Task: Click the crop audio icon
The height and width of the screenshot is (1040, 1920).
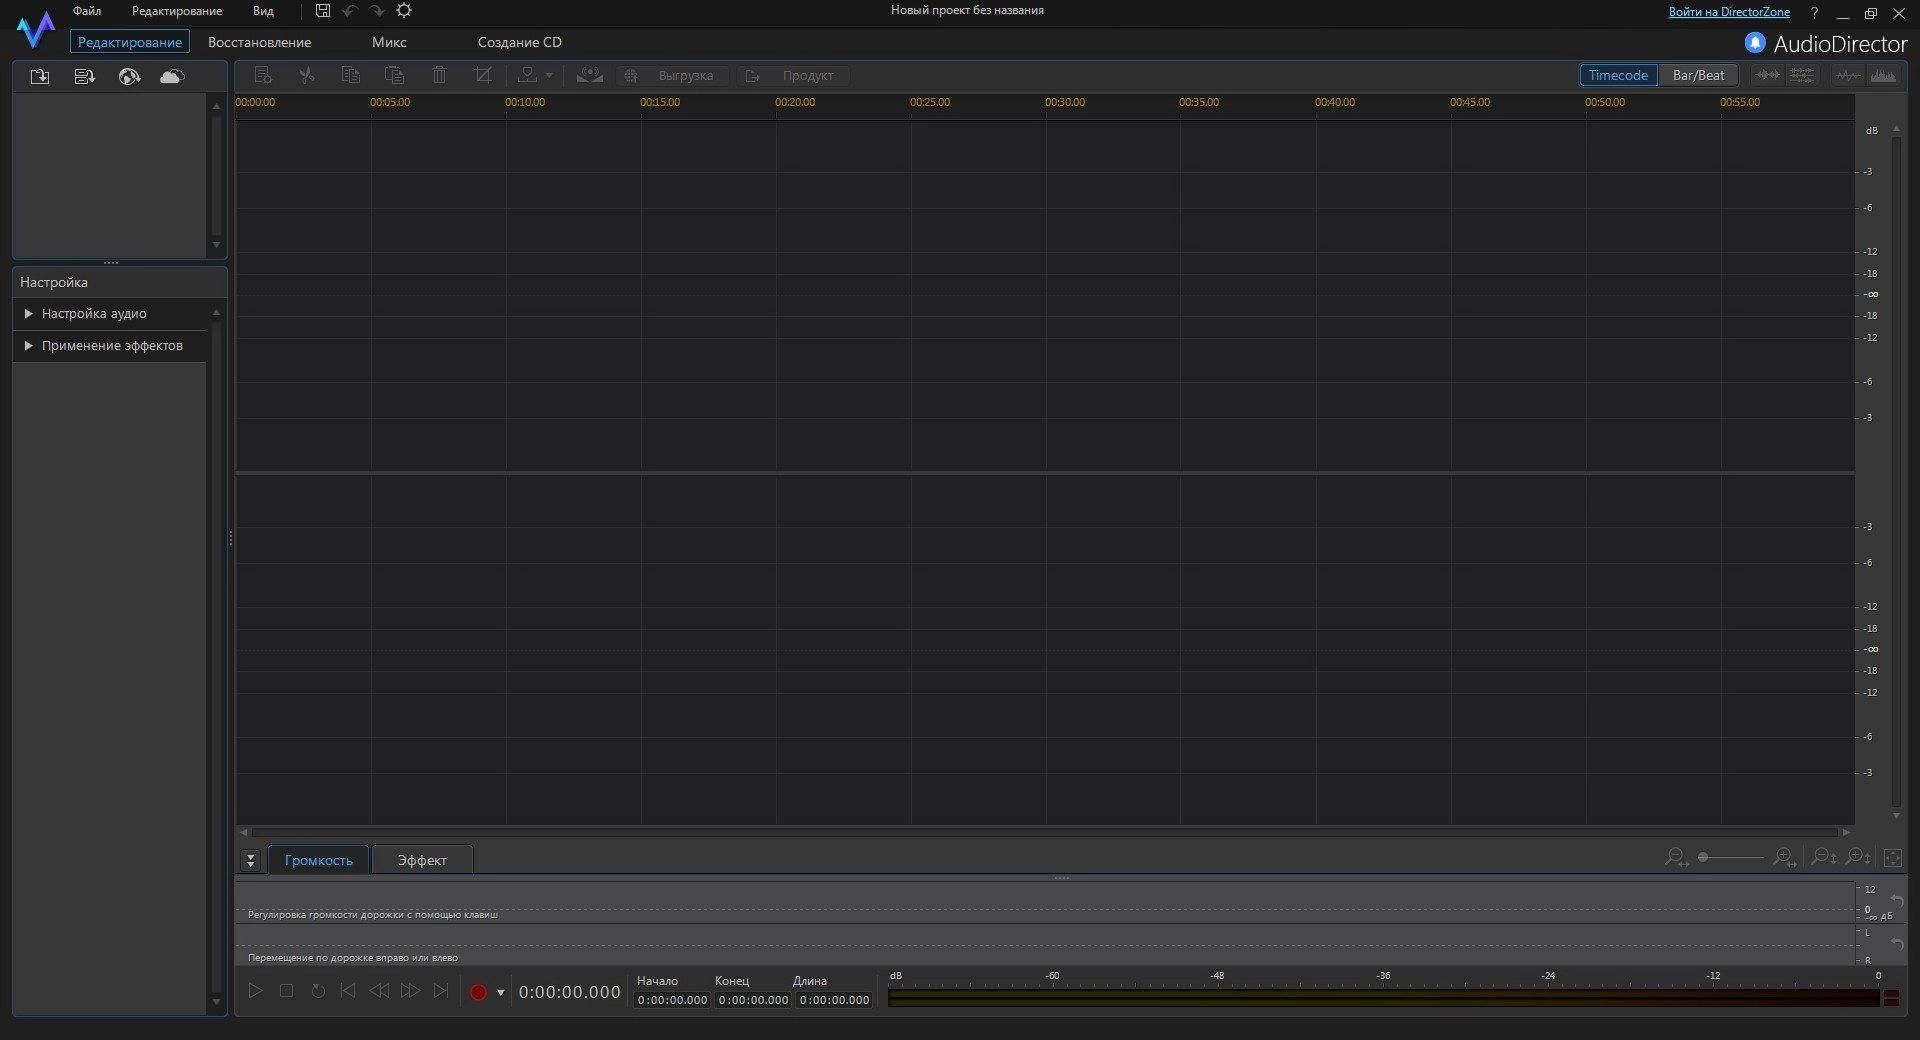Action: tap(483, 75)
